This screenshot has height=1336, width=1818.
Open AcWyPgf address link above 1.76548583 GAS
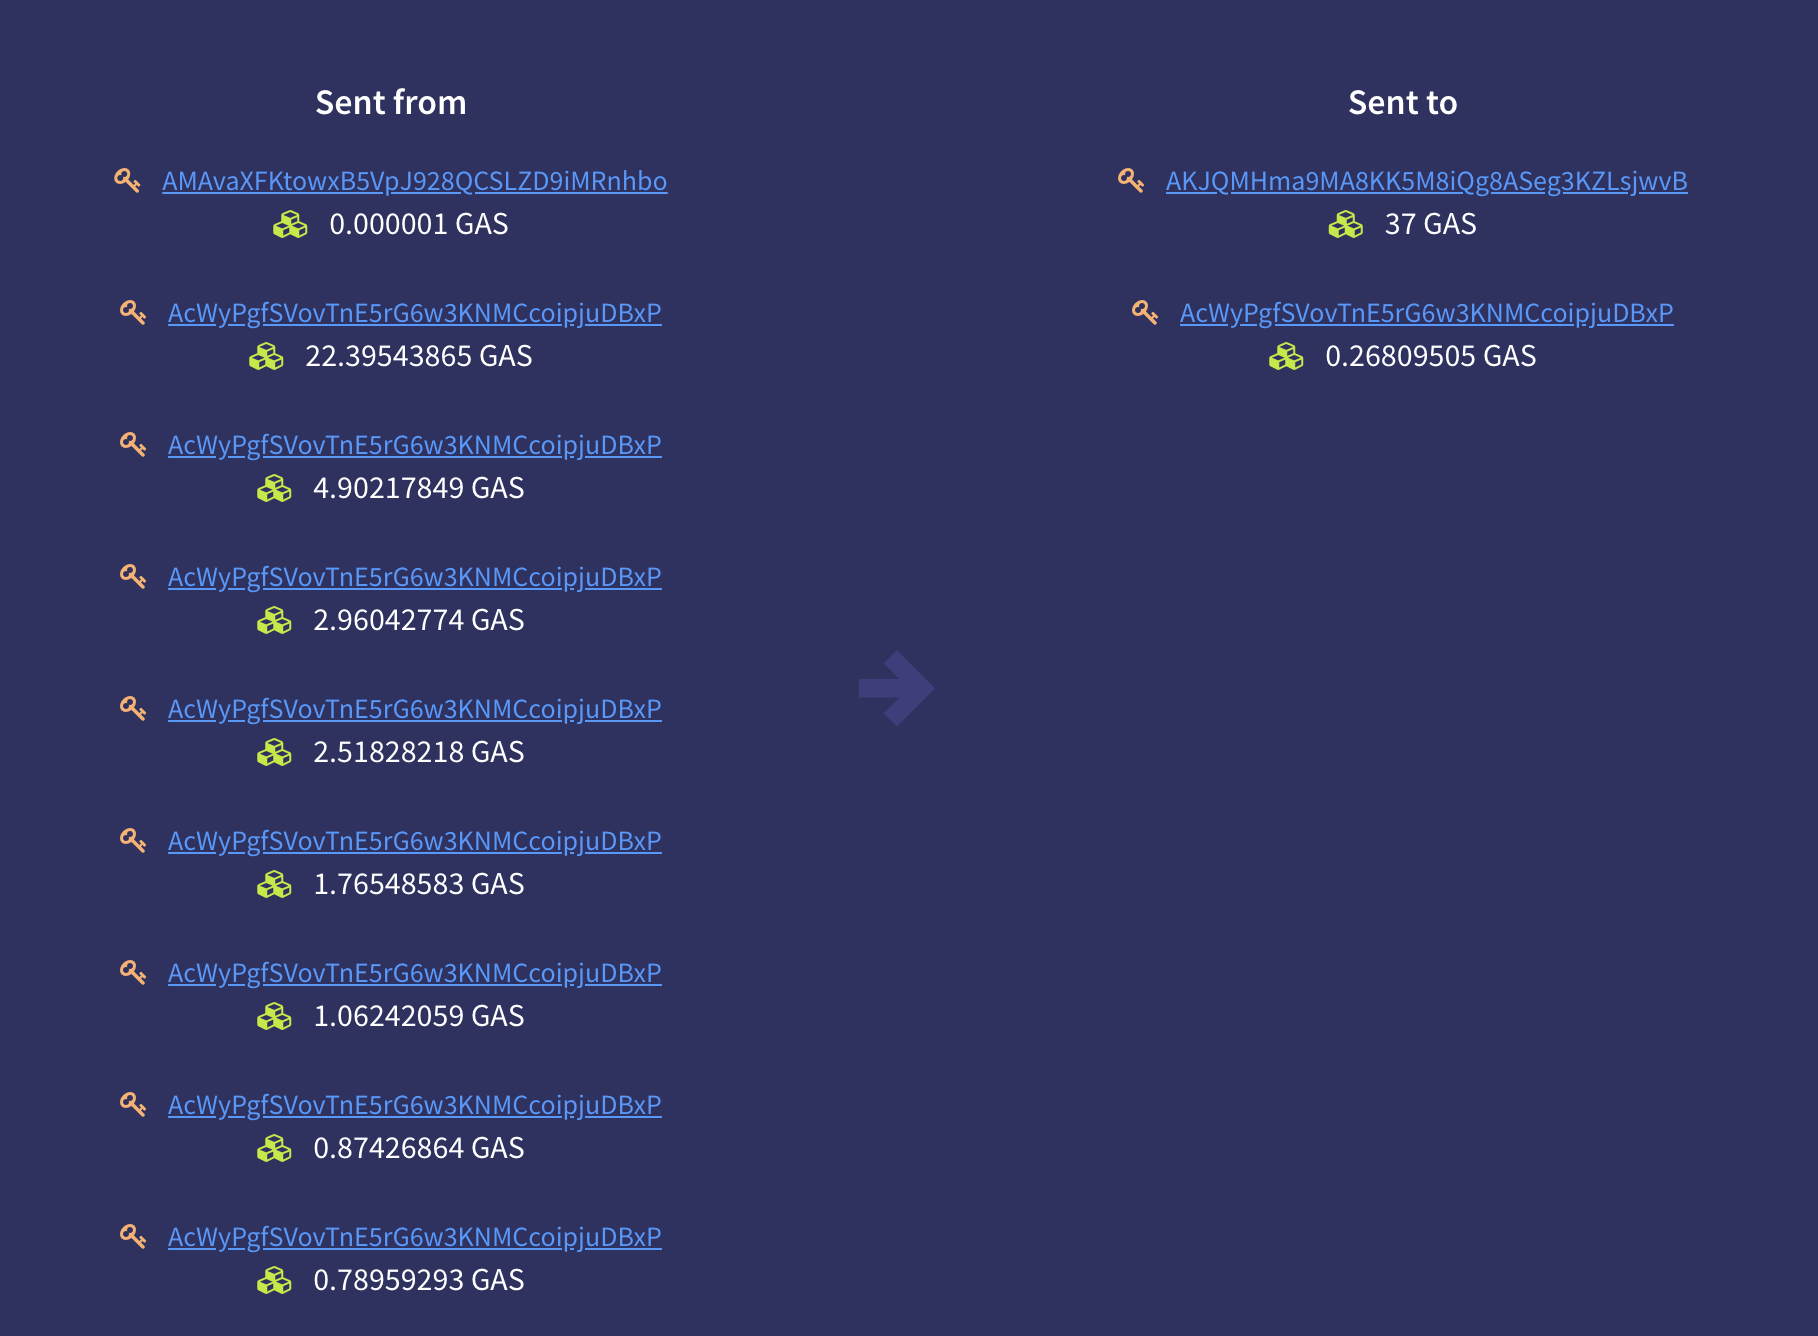pos(415,841)
